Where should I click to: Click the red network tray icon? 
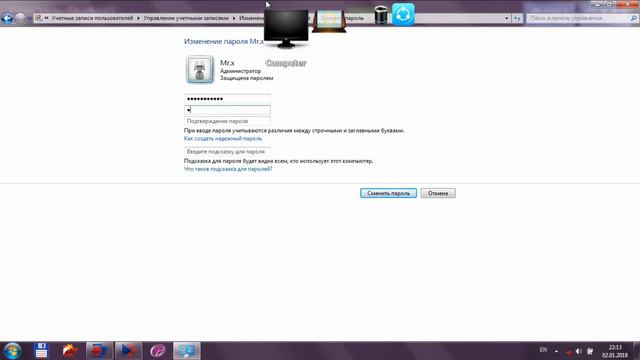[x=568, y=351]
